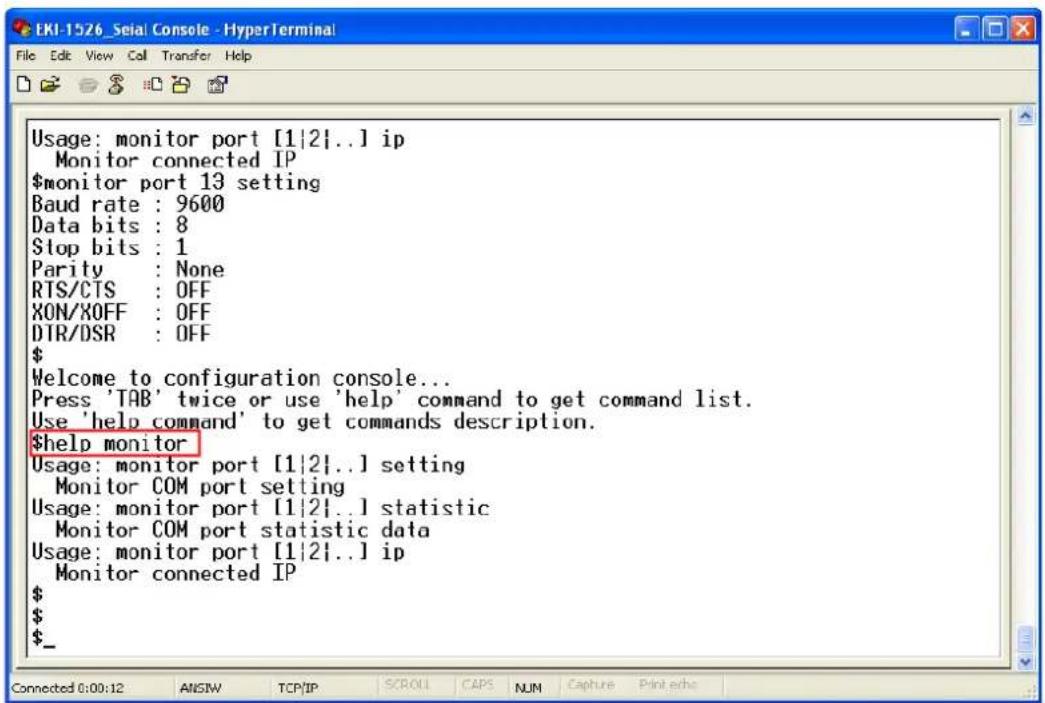Click the usage line ending in 'statistic'
The width and height of the screenshot is (1045, 703).
261,508
